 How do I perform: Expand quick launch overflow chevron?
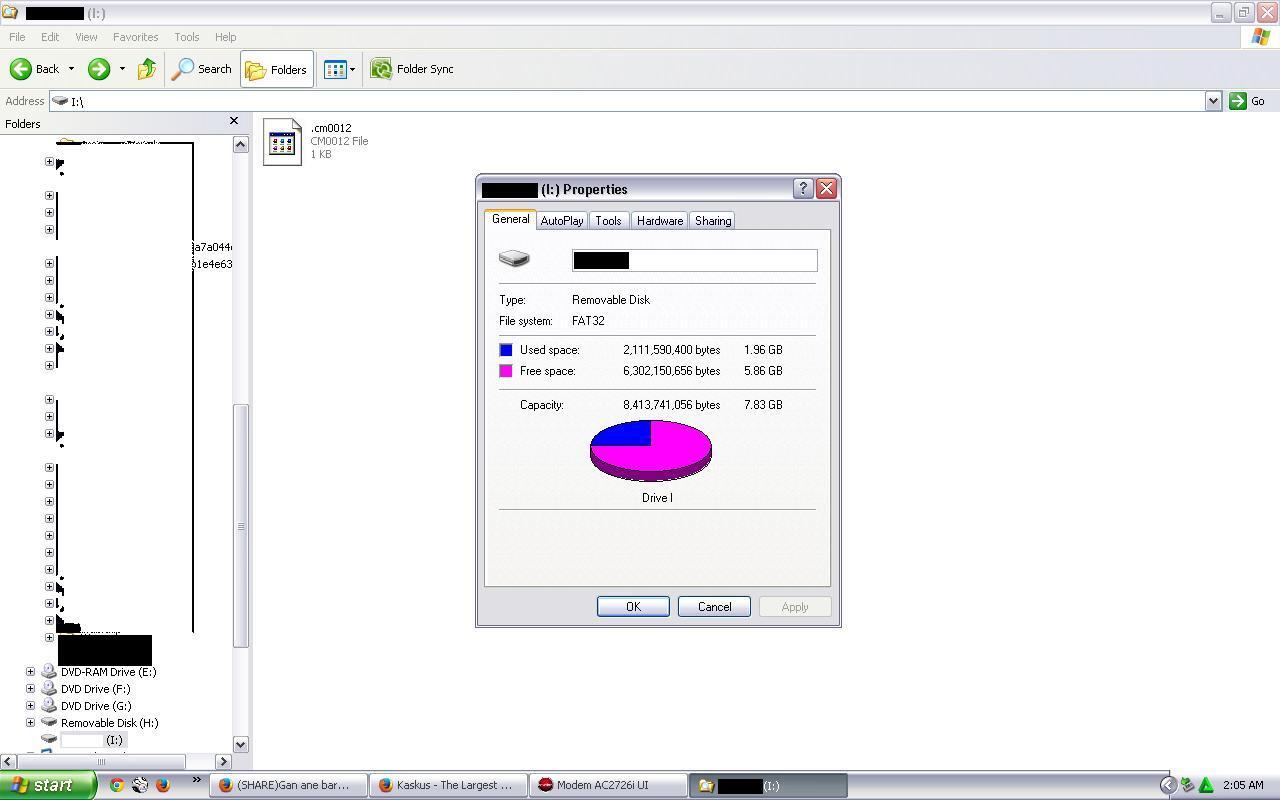(196, 781)
